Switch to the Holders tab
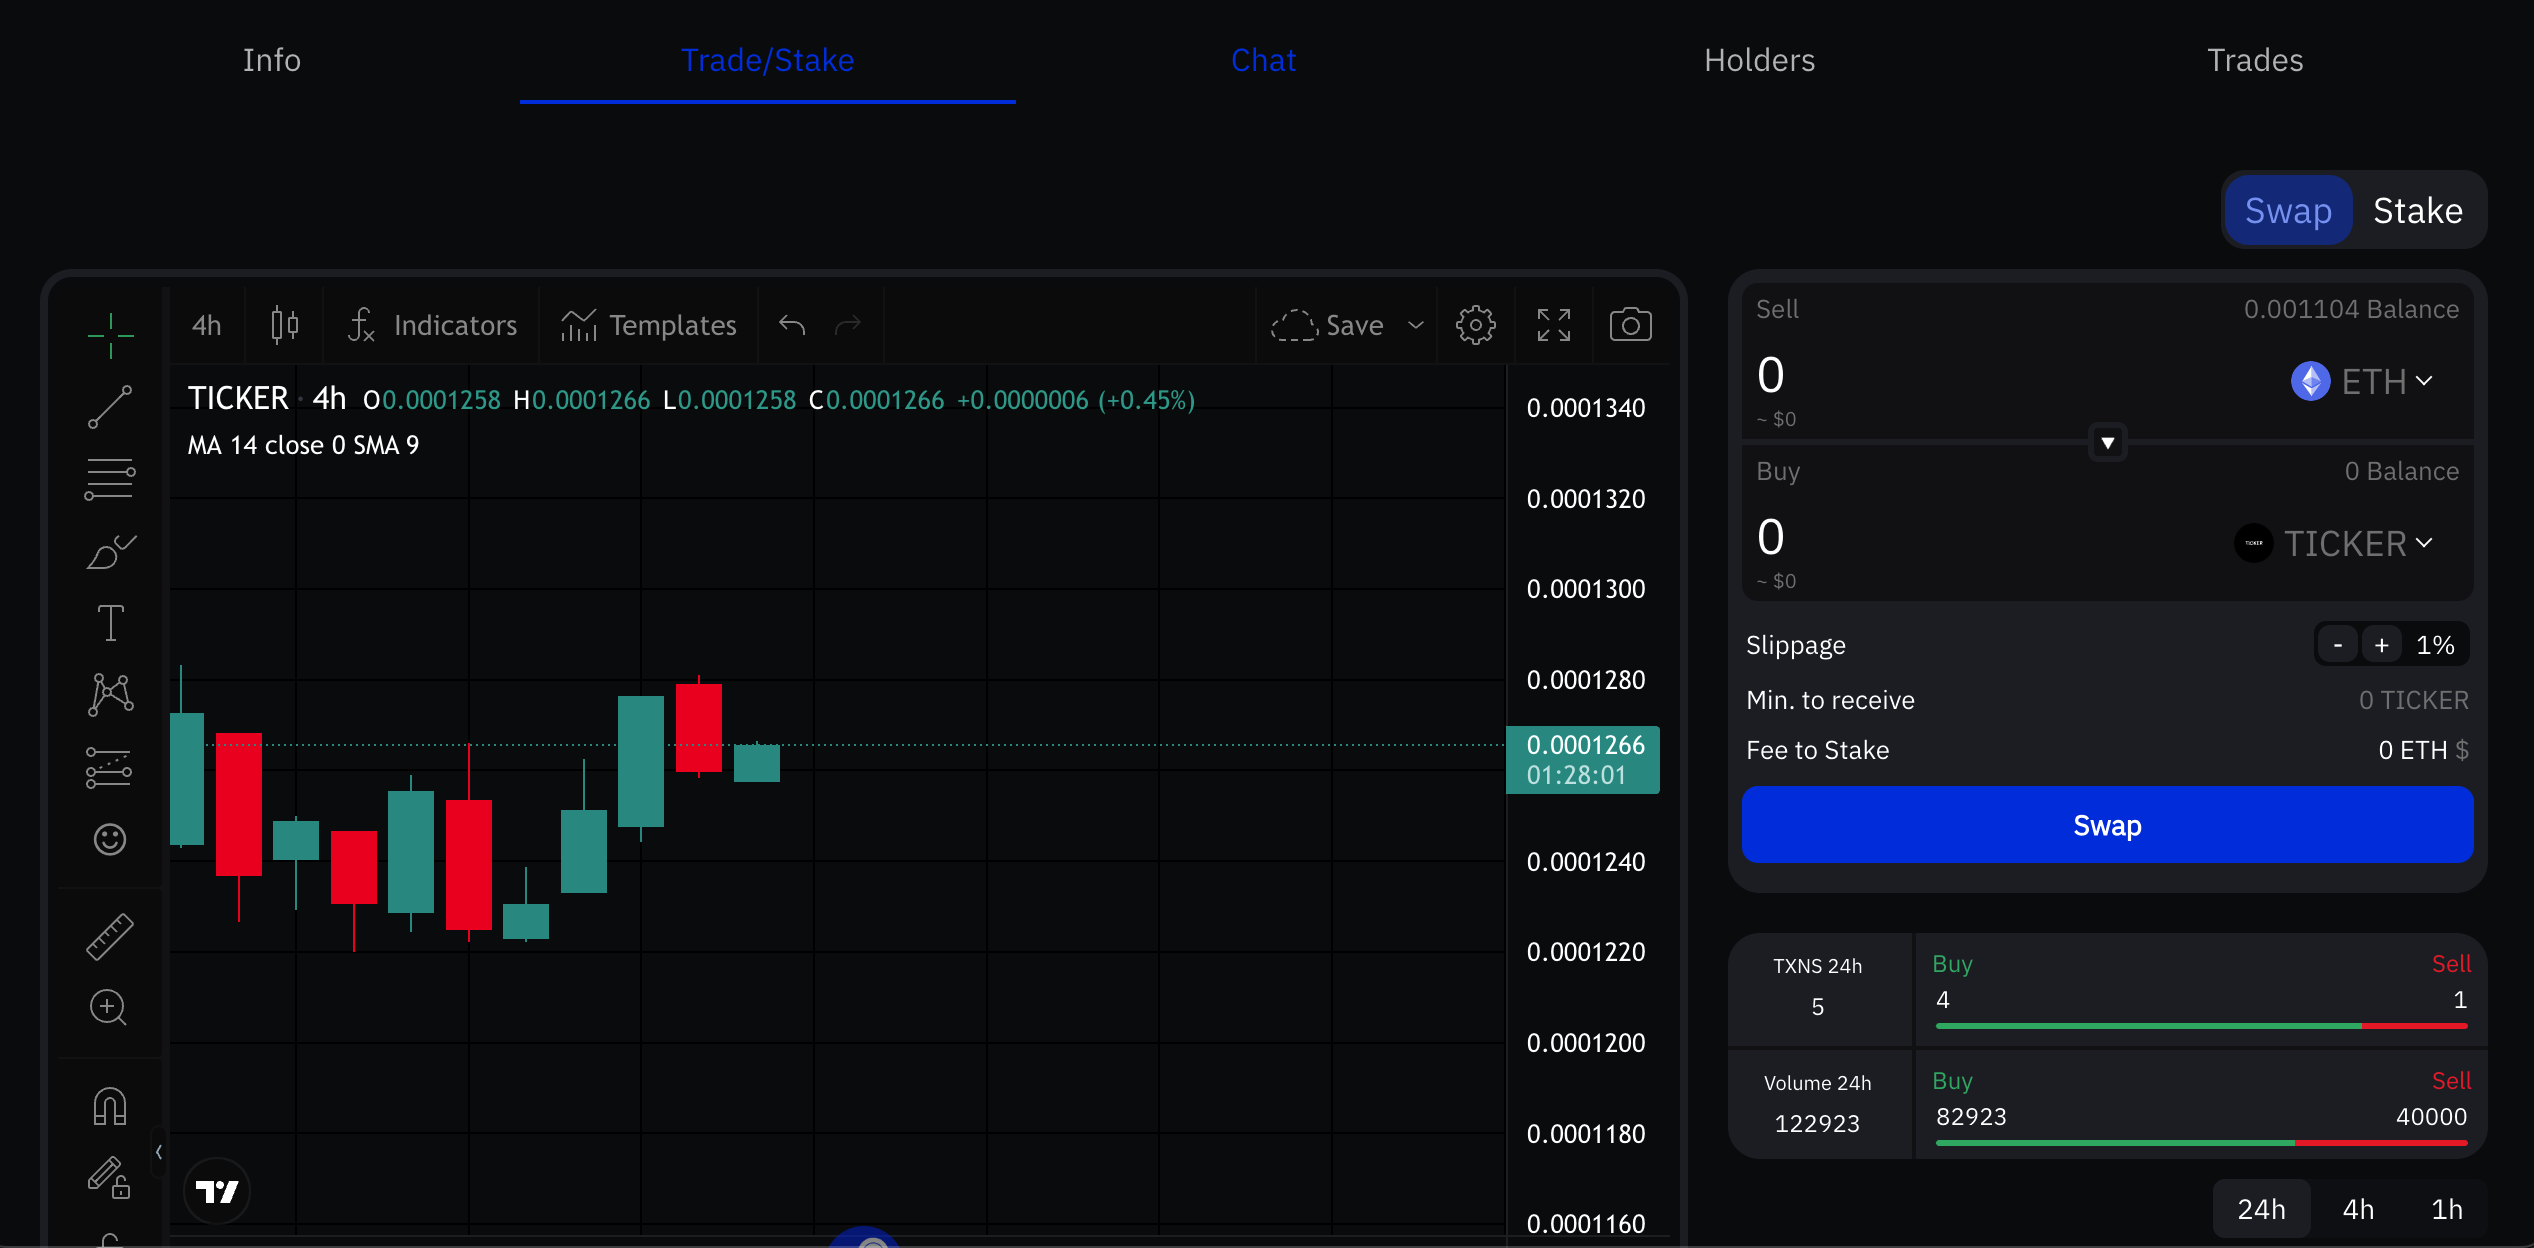This screenshot has width=2534, height=1248. [1758, 58]
